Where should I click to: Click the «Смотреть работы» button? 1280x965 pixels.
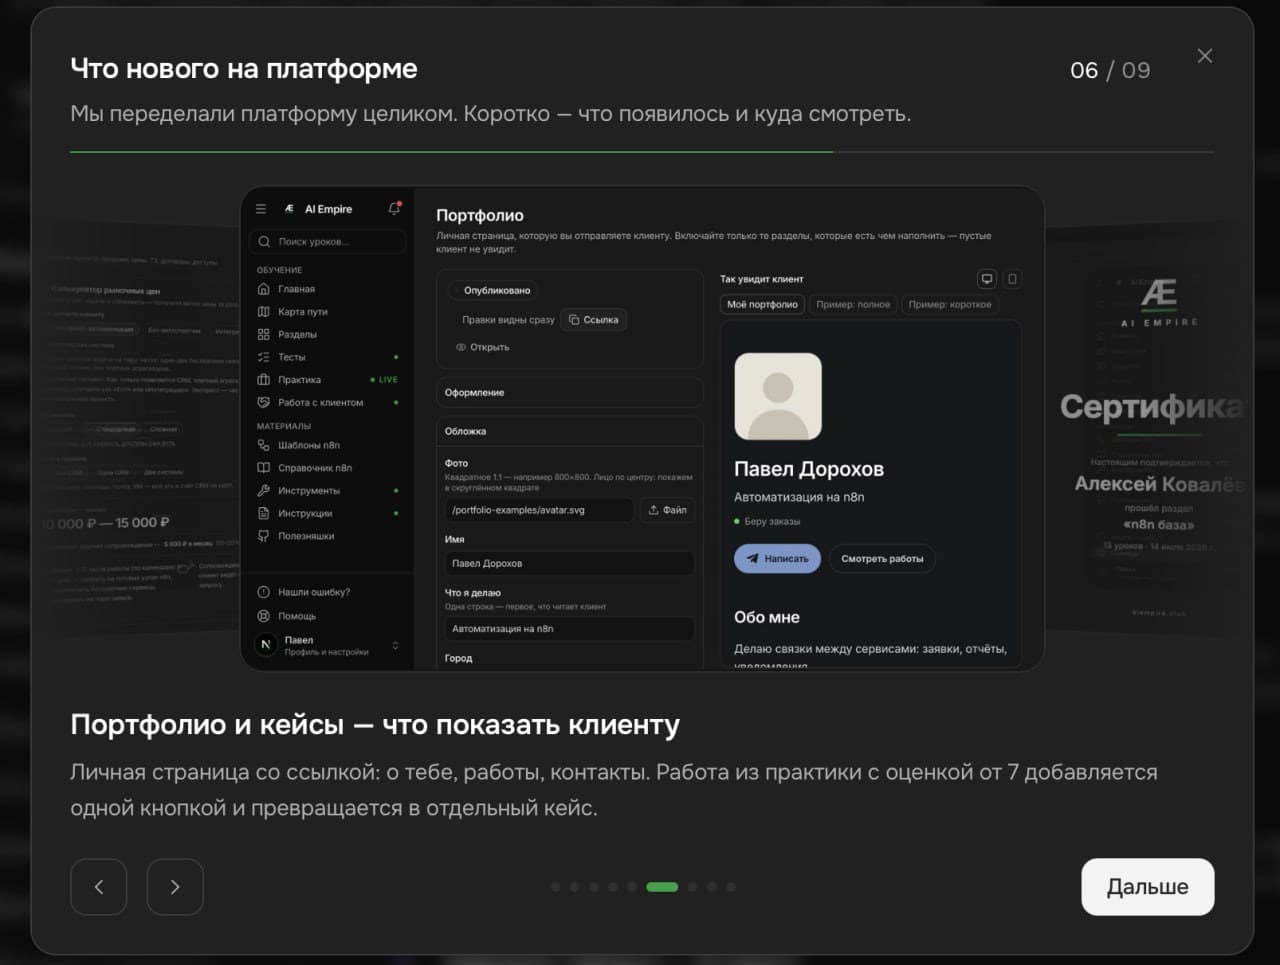coord(882,559)
